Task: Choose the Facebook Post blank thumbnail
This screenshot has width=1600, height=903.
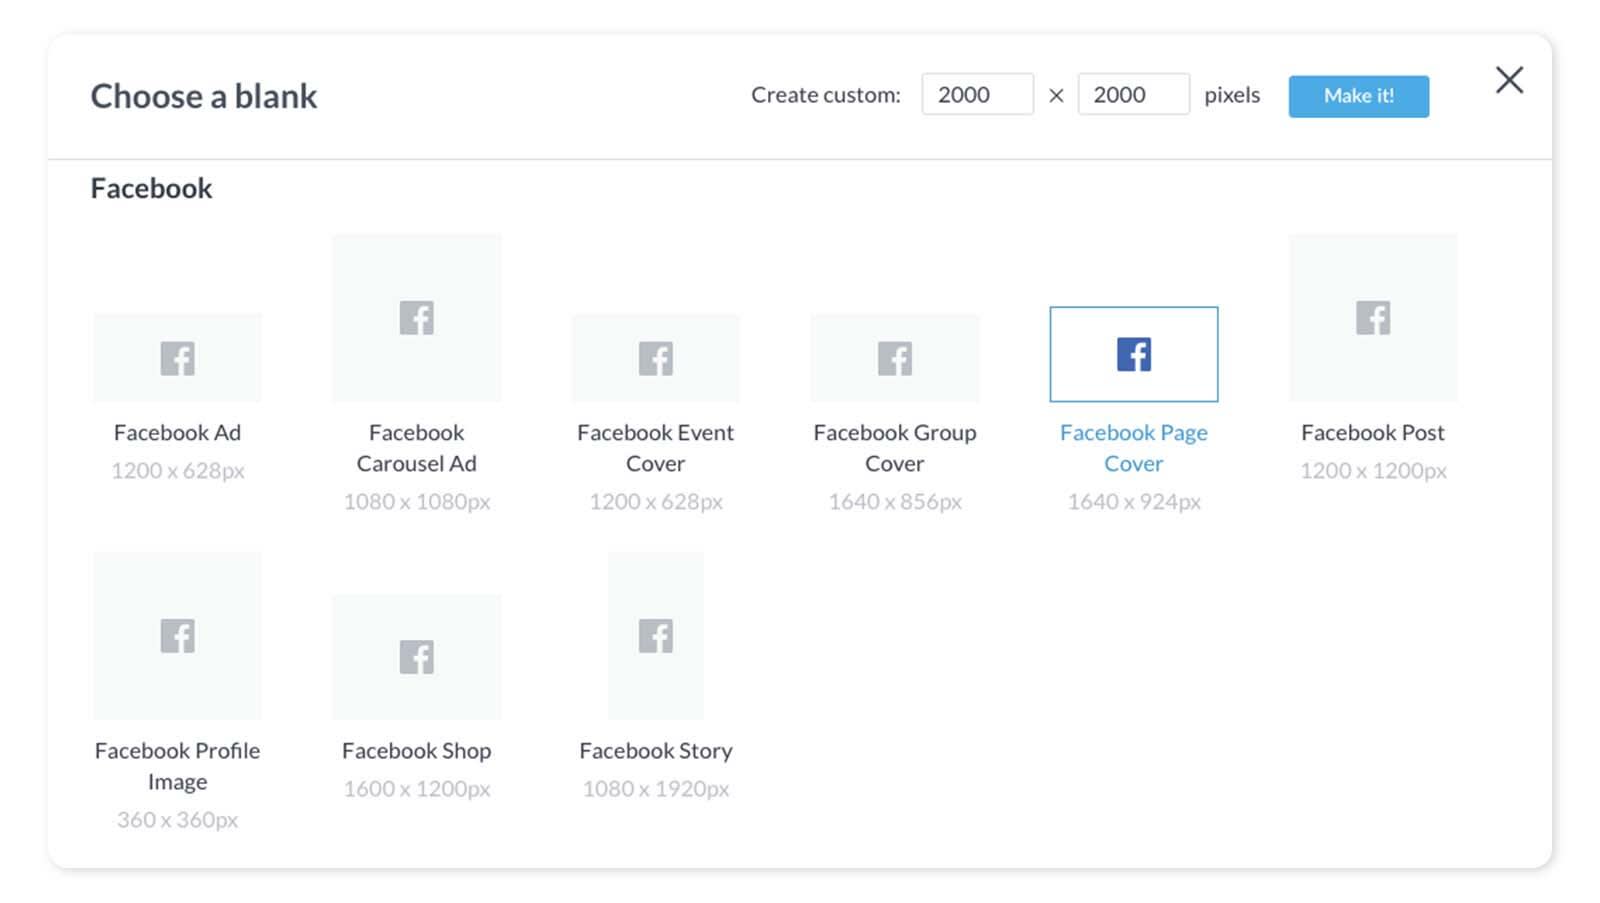Action: (x=1373, y=318)
